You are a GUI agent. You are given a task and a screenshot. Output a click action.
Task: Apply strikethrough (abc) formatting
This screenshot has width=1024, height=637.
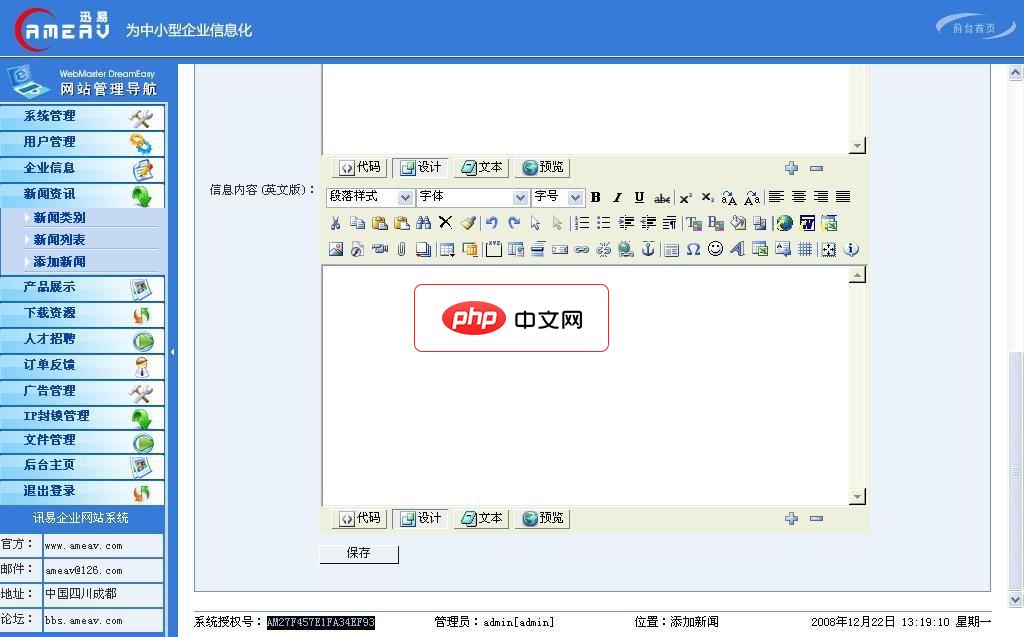(662, 197)
